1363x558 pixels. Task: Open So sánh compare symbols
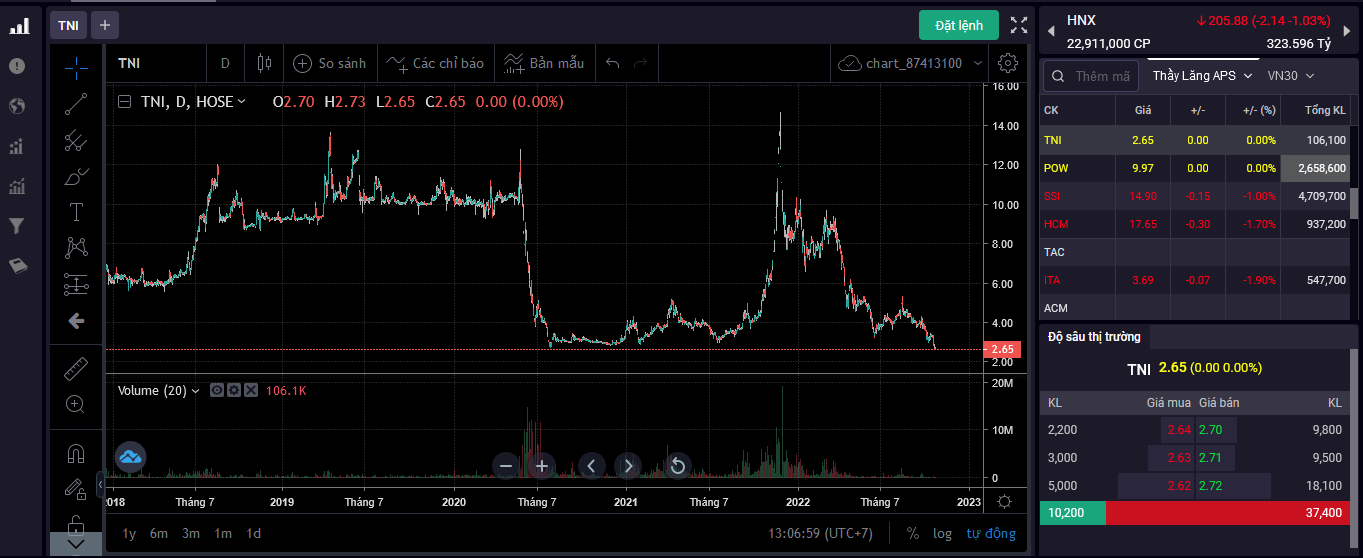[330, 63]
